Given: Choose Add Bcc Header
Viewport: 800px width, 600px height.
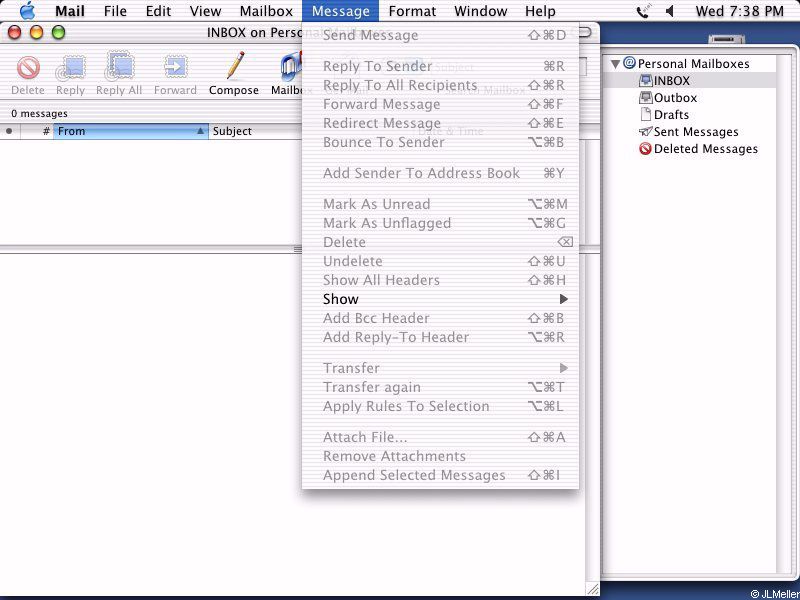Looking at the screenshot, I should [440, 318].
